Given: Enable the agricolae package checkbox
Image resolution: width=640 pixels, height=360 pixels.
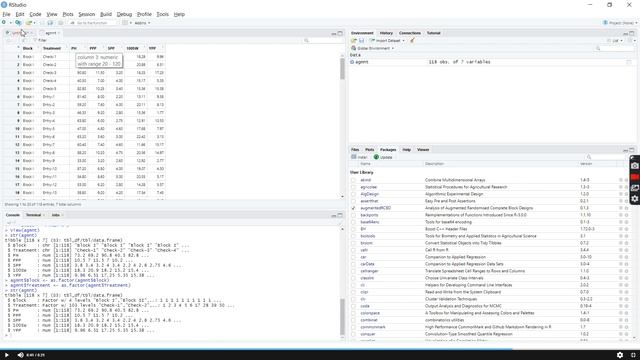Looking at the screenshot, I should 353,187.
